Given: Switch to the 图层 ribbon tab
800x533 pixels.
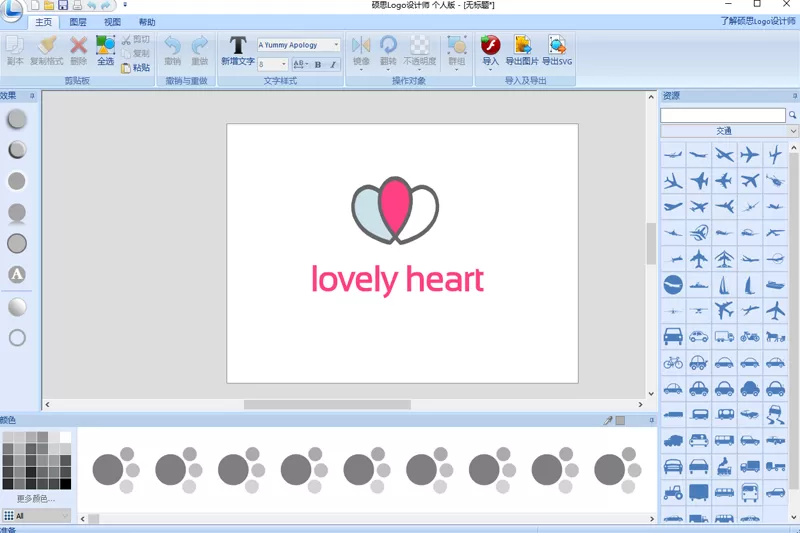Looking at the screenshot, I should [x=78, y=22].
